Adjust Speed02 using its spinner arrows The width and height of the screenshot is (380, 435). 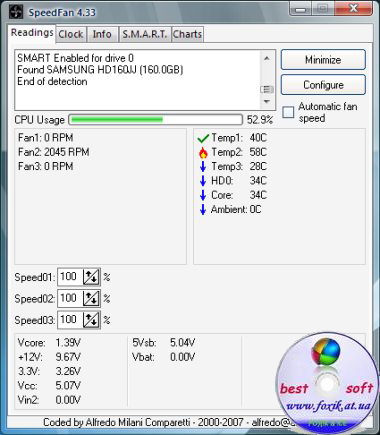[x=91, y=298]
